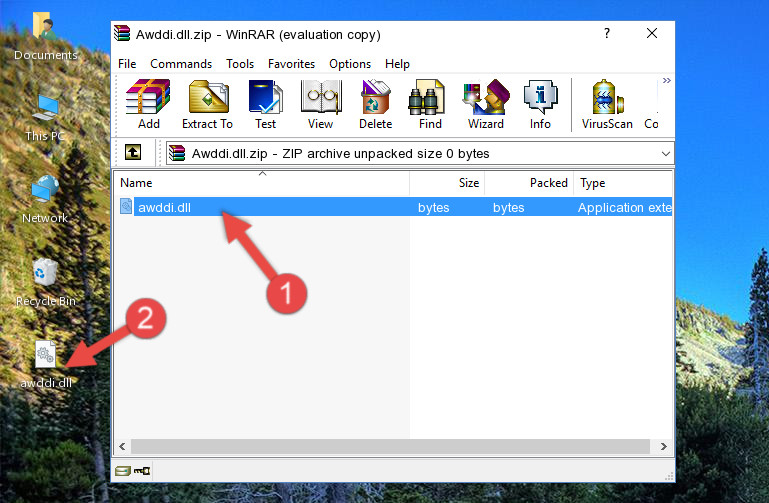Open the Extract To tool
769x503 pixels.
pyautogui.click(x=207, y=104)
